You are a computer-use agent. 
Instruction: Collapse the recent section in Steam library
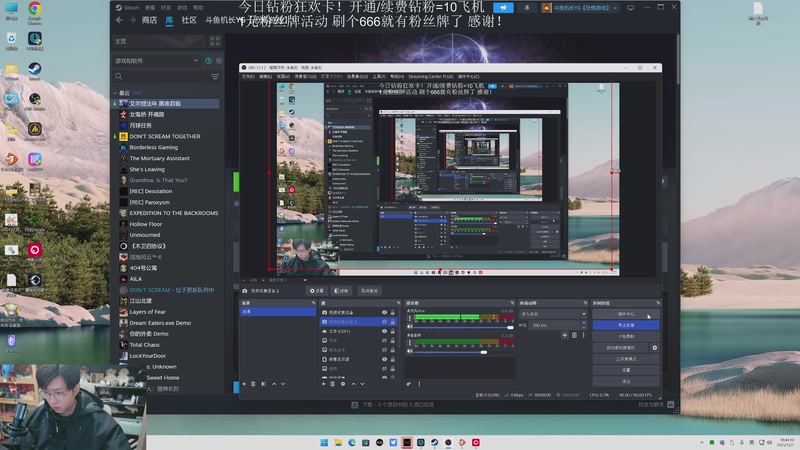(115, 93)
